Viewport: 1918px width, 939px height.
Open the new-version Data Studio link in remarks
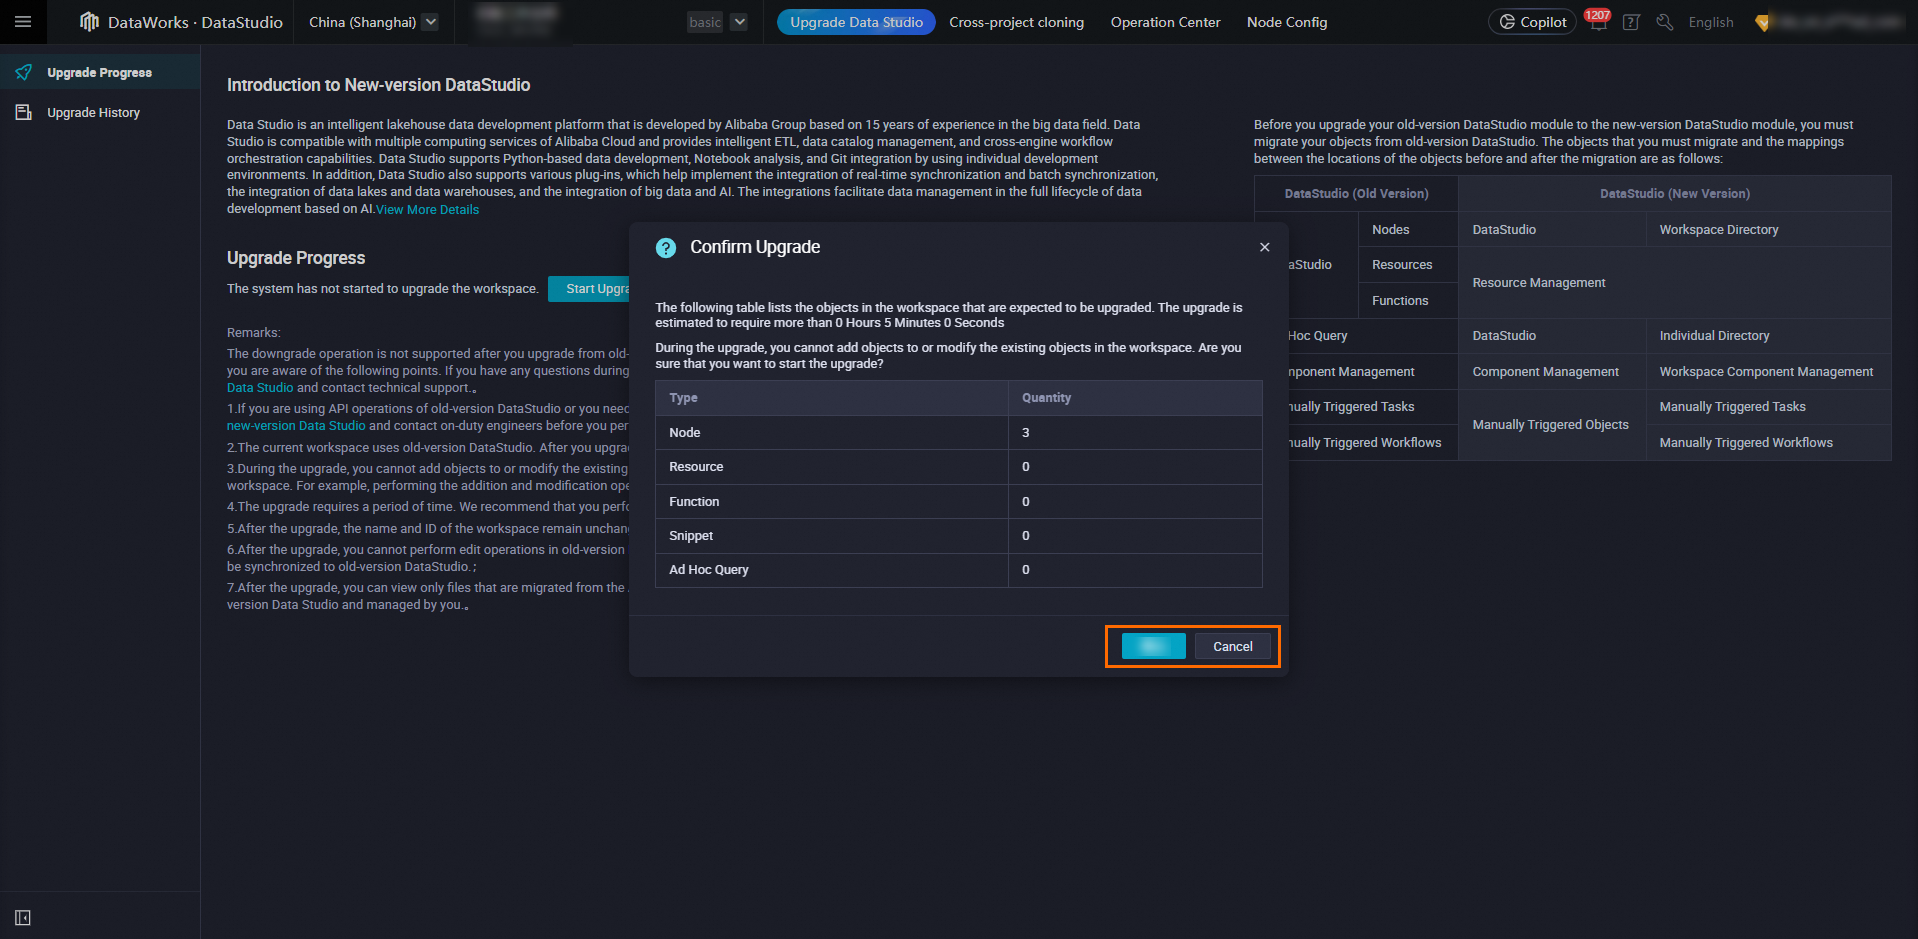[296, 426]
